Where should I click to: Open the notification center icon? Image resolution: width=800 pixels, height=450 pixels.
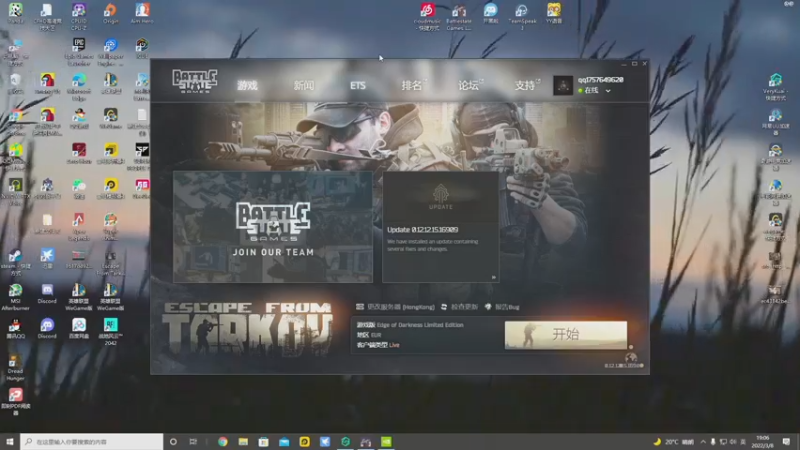786,441
